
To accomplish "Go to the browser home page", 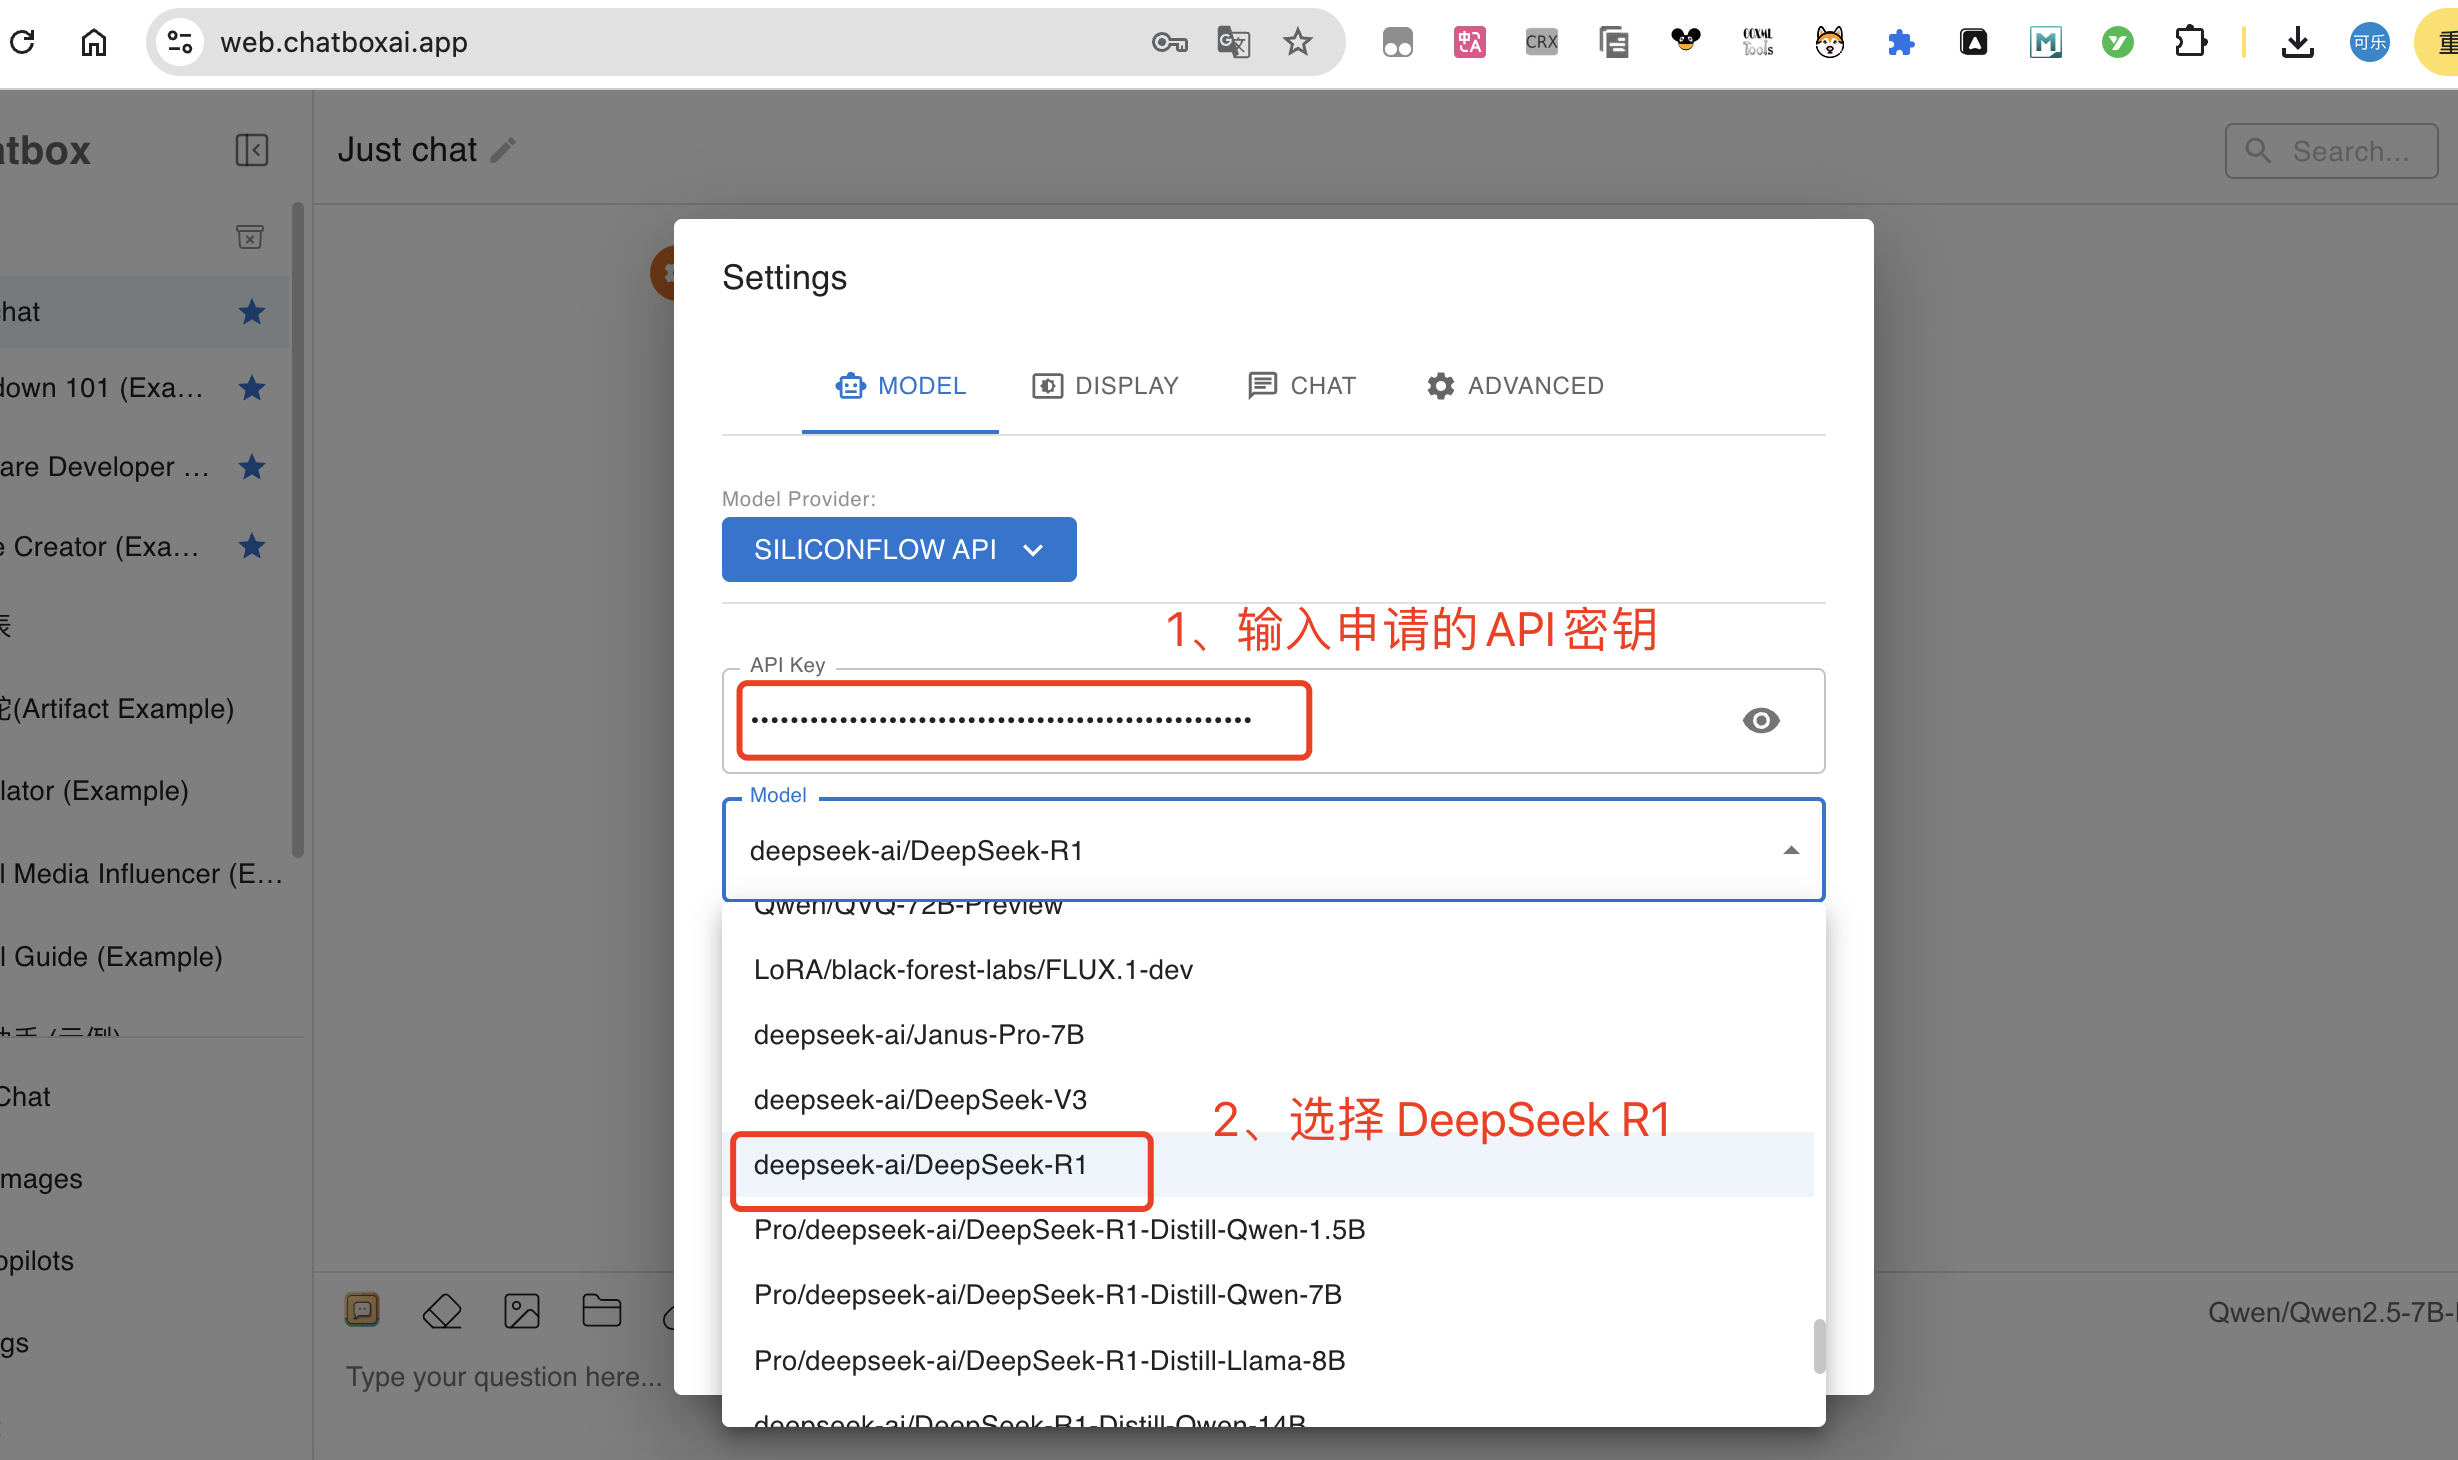I will tap(94, 42).
